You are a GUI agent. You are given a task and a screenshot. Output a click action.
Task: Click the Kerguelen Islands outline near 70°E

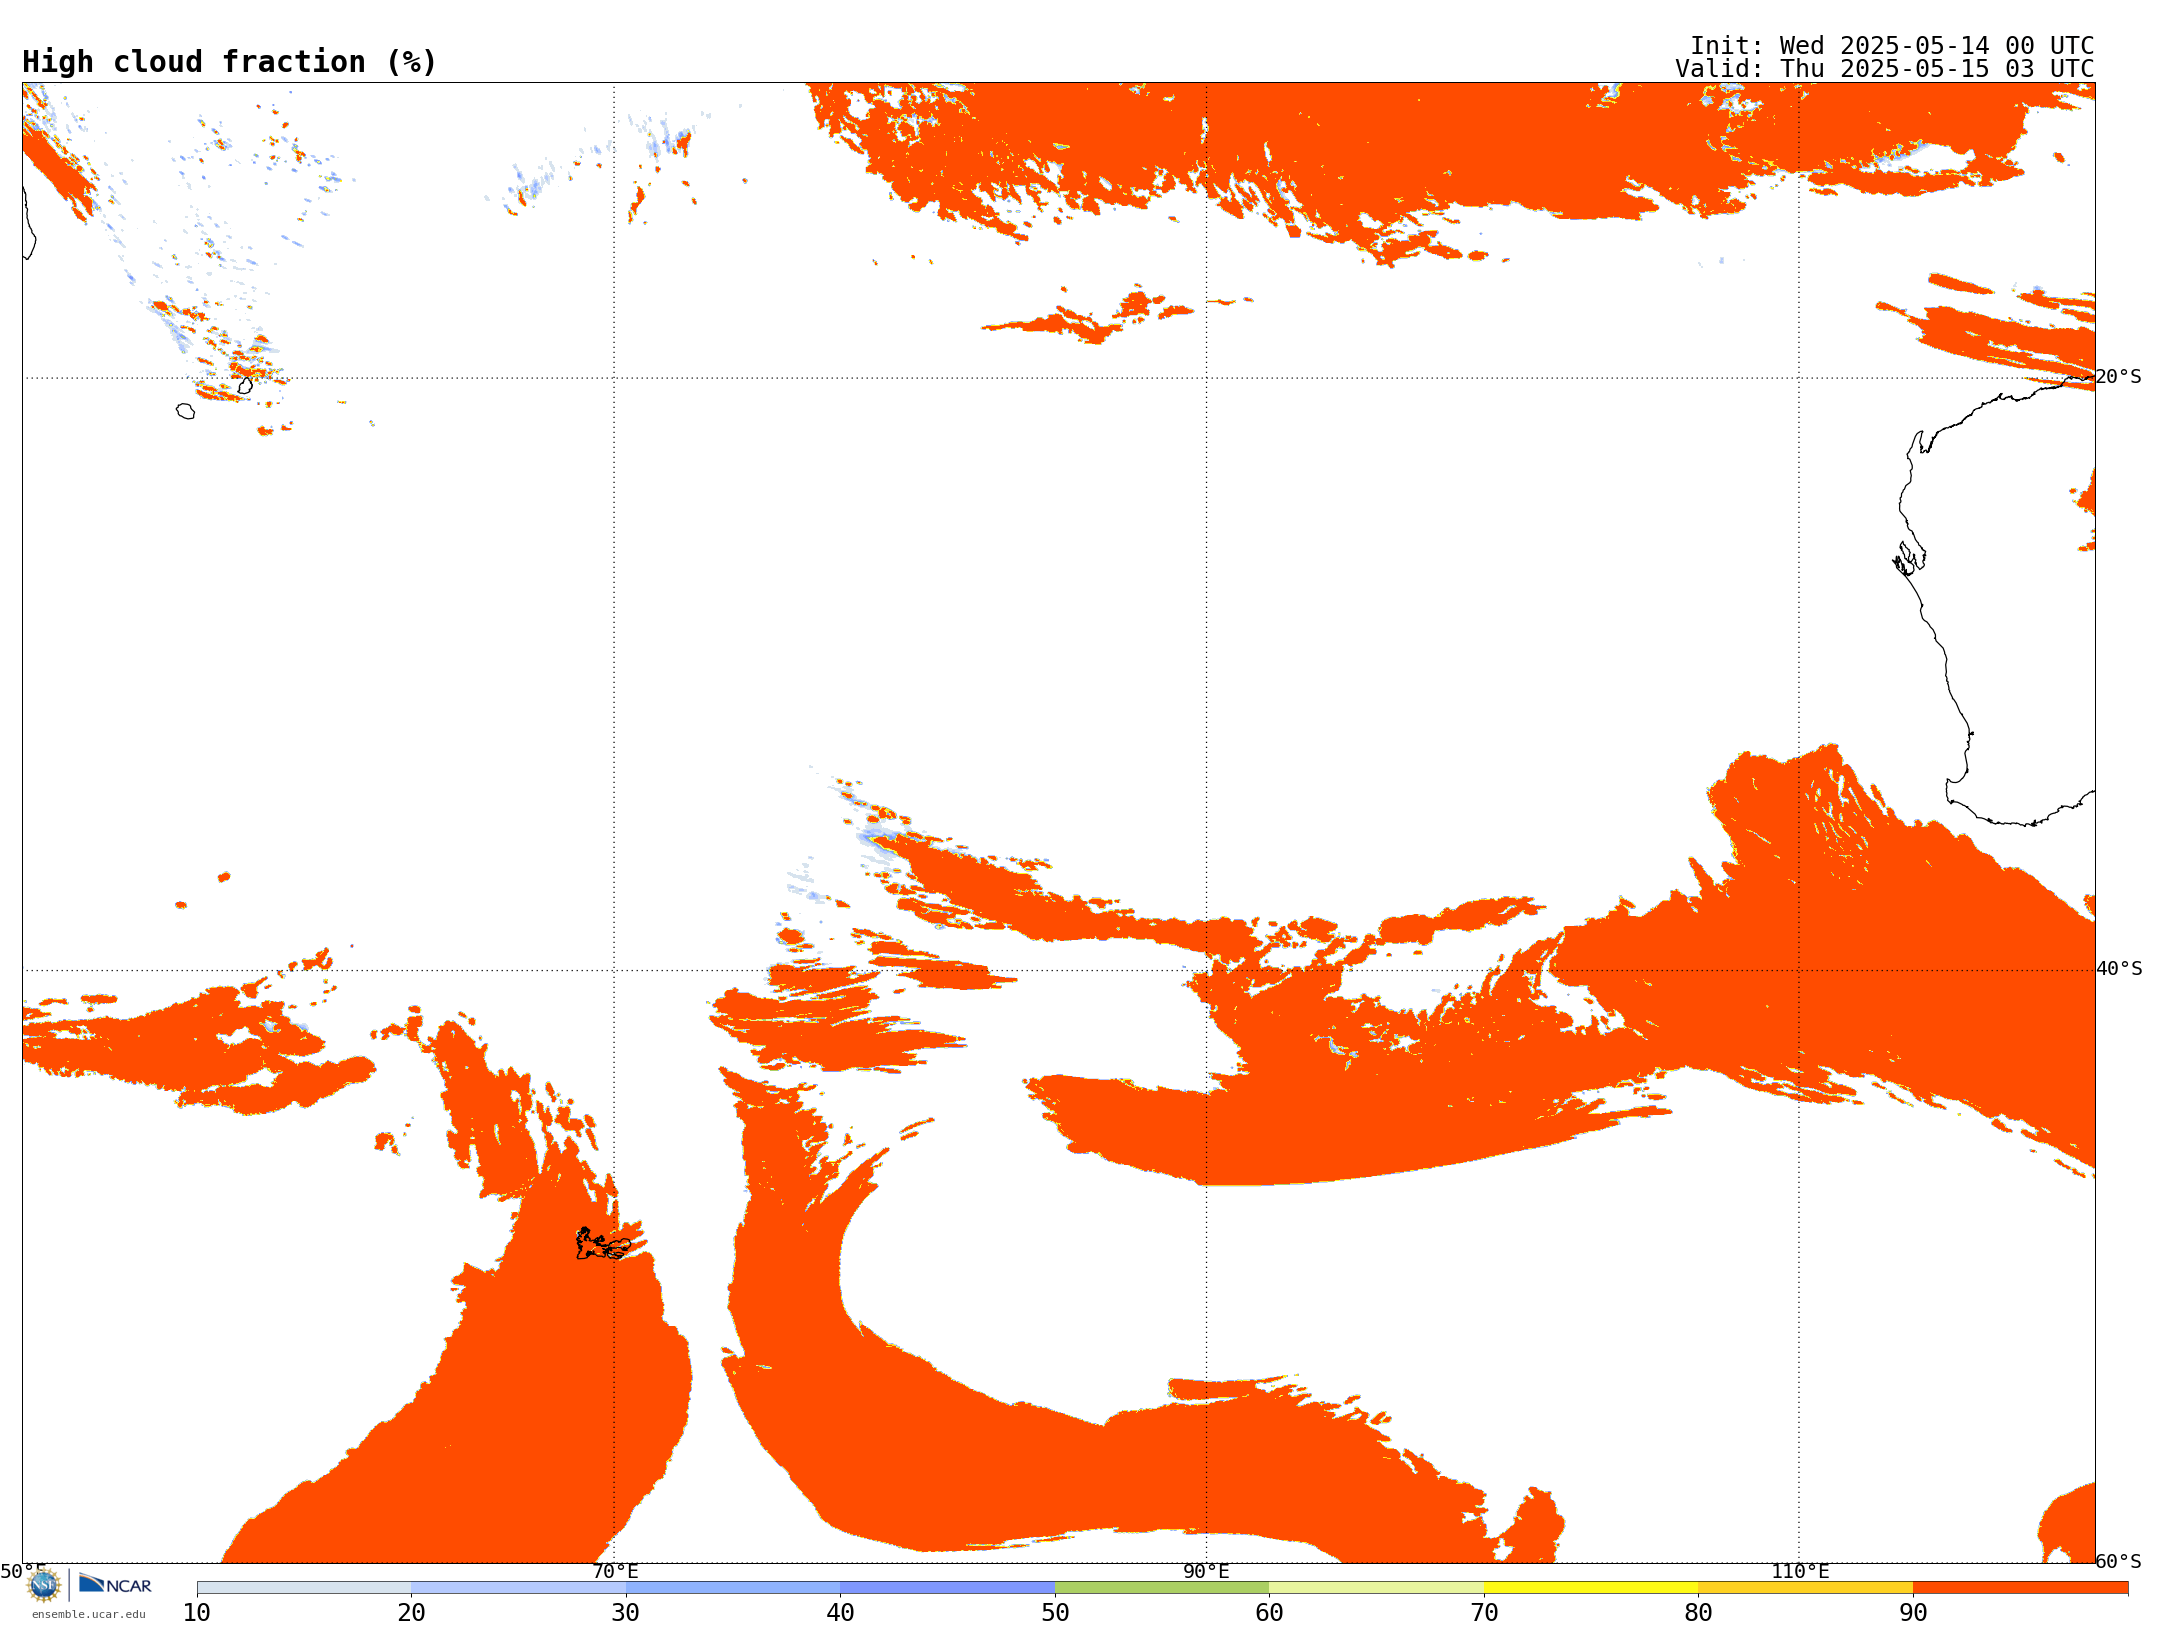point(603,1243)
